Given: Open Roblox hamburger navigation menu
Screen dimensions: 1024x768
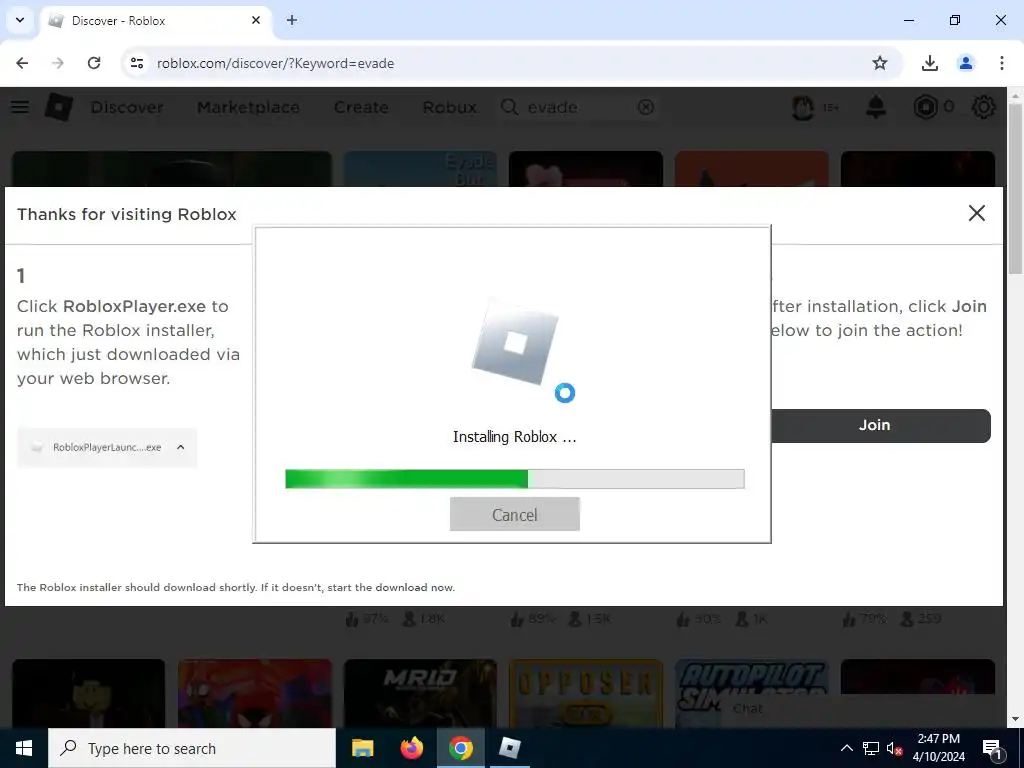Looking at the screenshot, I should pyautogui.click(x=20, y=107).
